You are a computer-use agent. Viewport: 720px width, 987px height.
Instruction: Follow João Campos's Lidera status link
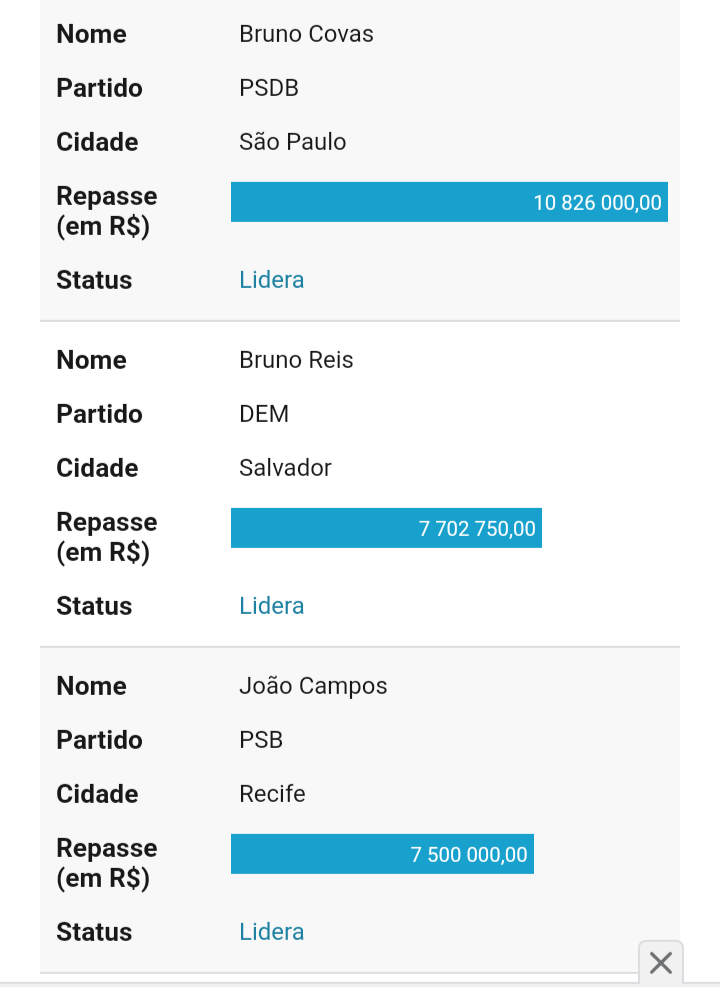coord(272,932)
